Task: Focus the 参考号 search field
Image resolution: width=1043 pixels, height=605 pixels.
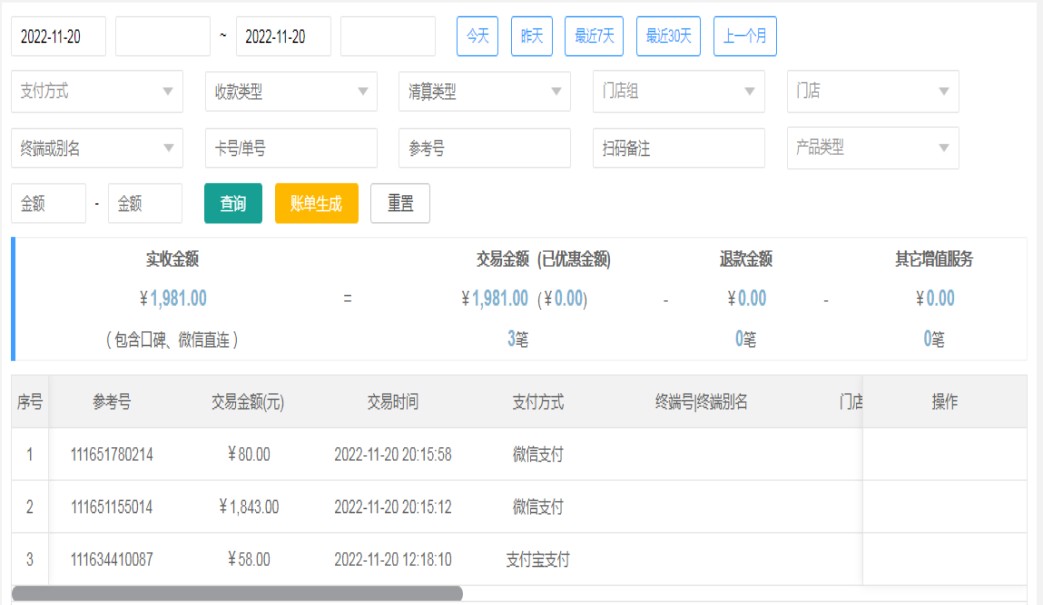Action: coord(484,148)
